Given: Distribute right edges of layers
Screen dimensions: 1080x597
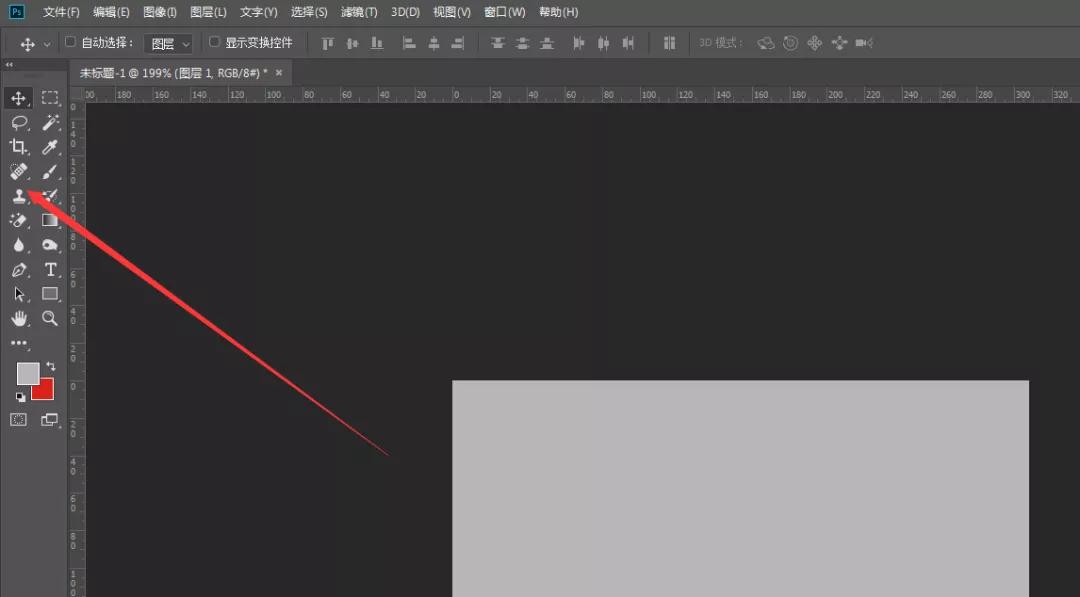Looking at the screenshot, I should coord(628,43).
